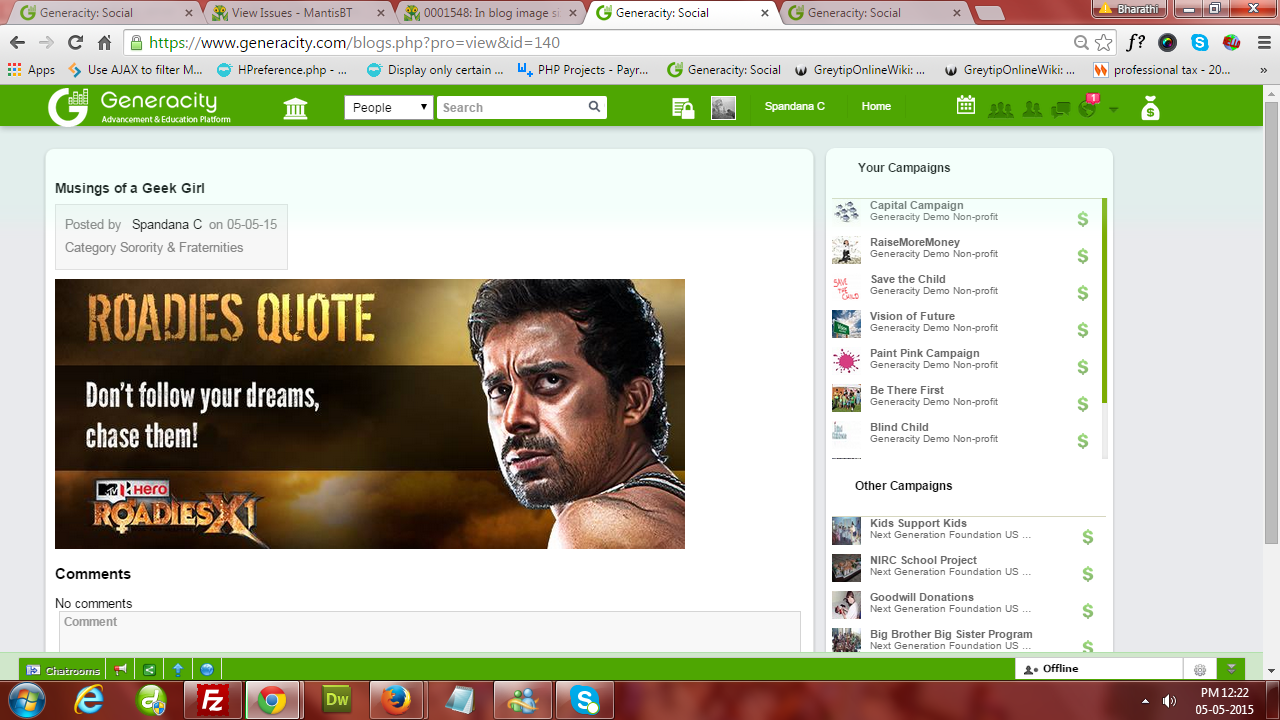The height and width of the screenshot is (720, 1280).
Task: Launch FileZilla from the taskbar
Action: pyautogui.click(x=212, y=700)
